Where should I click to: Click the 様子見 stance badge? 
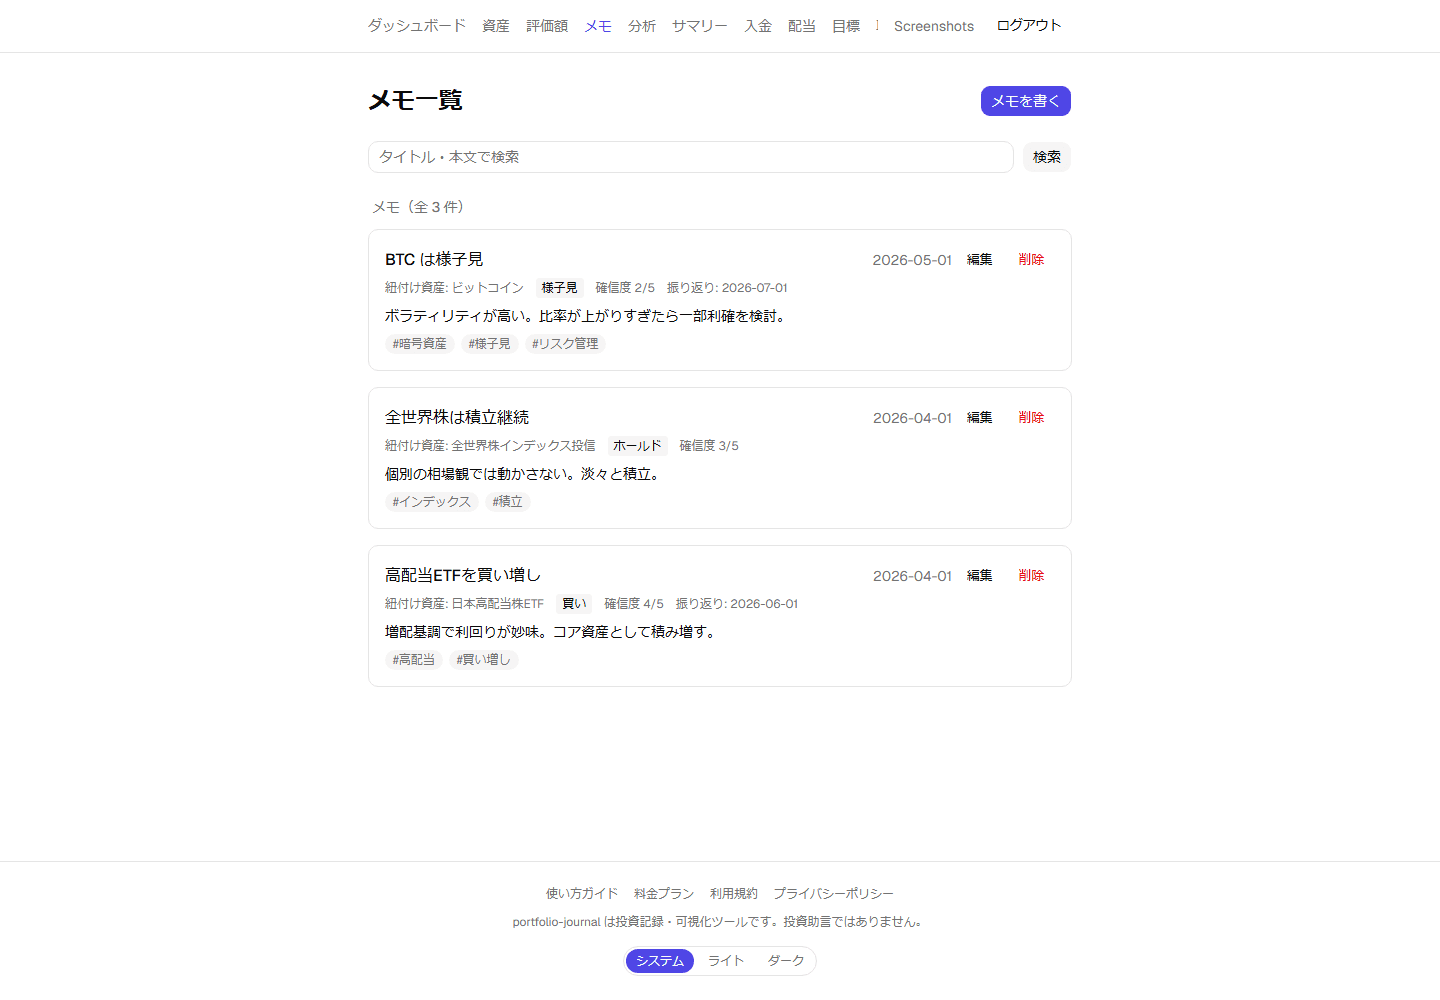click(560, 288)
